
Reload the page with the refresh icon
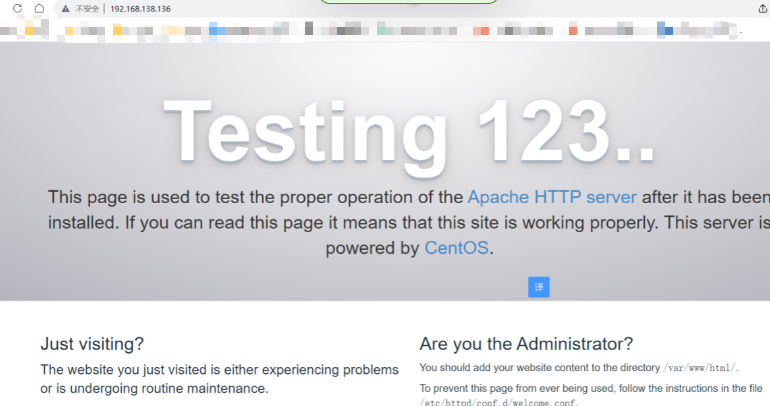tap(18, 8)
